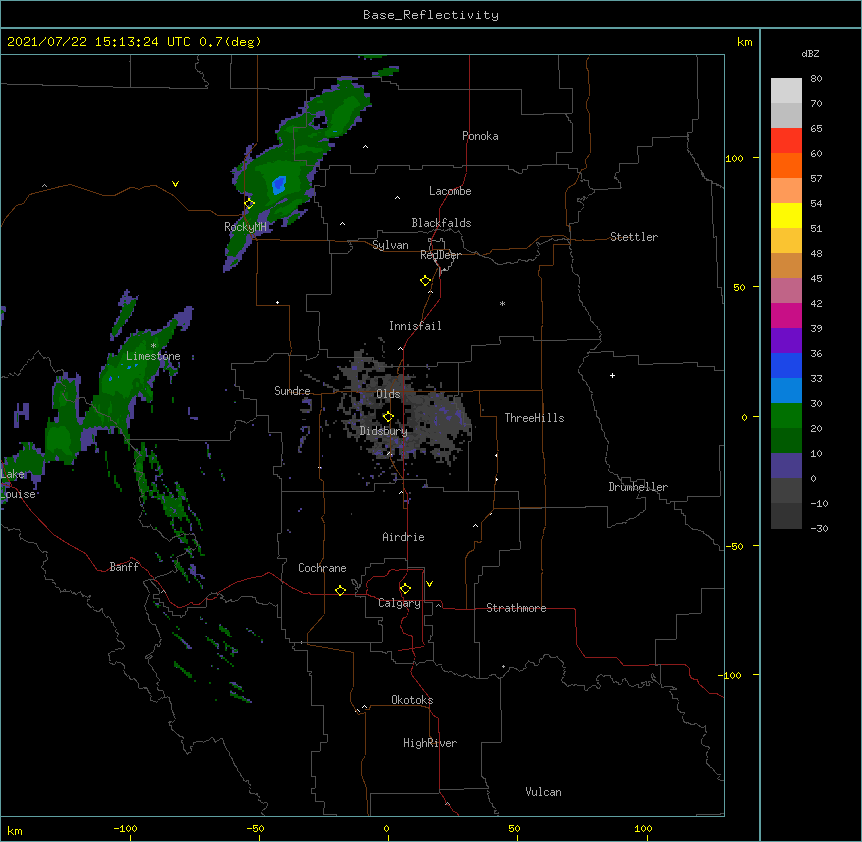Select the 42 value in dBZ legend
This screenshot has width=862, height=842.
tap(816, 303)
